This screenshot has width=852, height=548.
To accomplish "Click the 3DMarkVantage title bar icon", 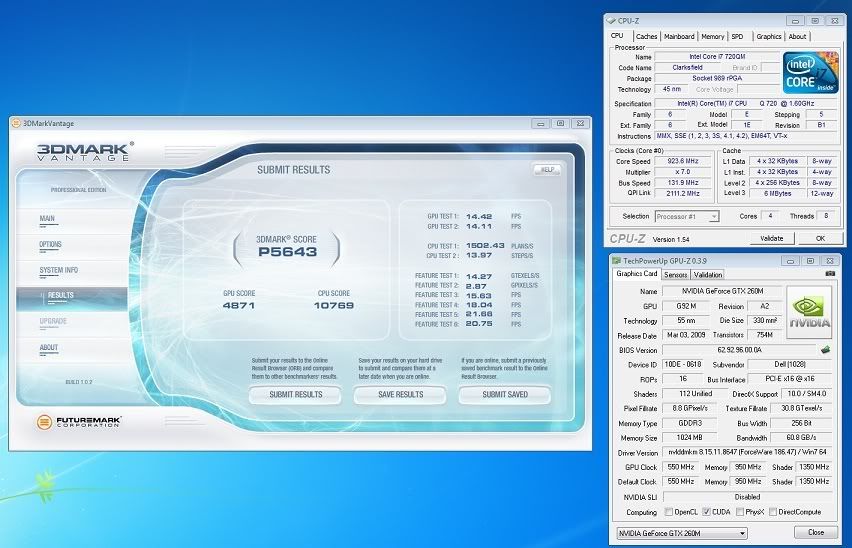I will click(x=16, y=123).
